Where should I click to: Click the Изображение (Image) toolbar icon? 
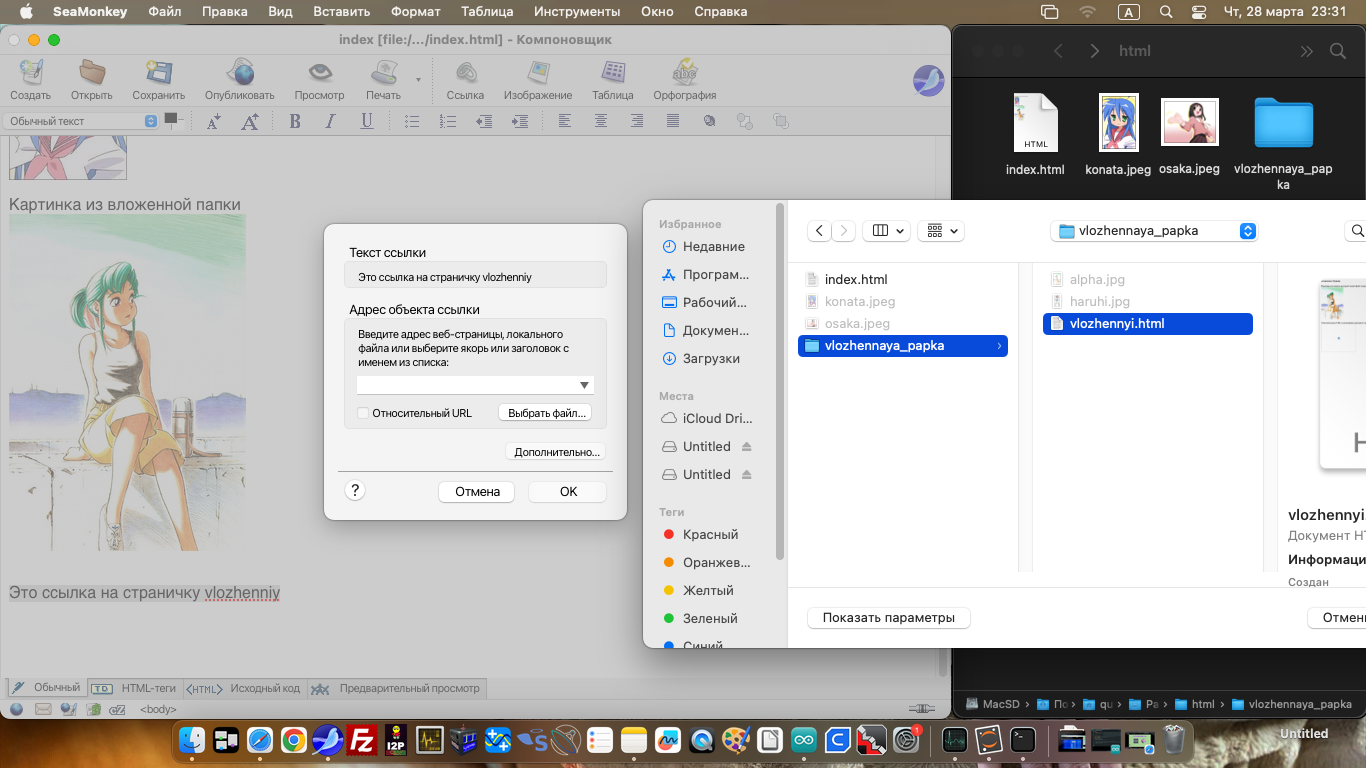click(538, 79)
